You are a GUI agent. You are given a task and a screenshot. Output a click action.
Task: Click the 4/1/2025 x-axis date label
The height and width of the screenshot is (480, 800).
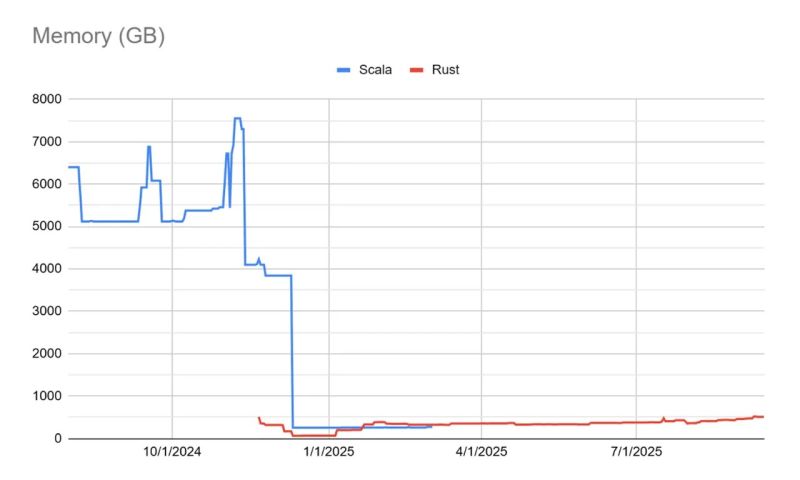[482, 453]
